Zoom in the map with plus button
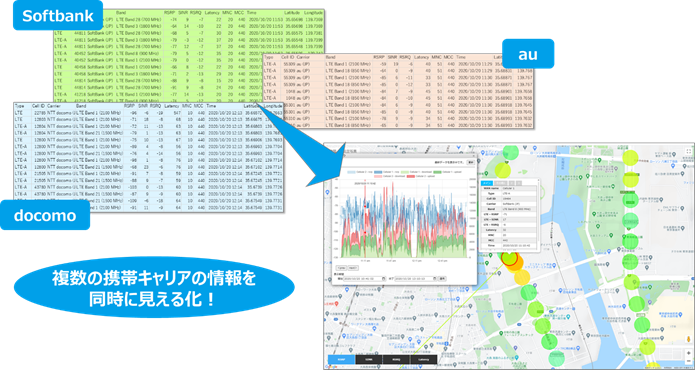This screenshot has height=370, width=695. coord(688,353)
